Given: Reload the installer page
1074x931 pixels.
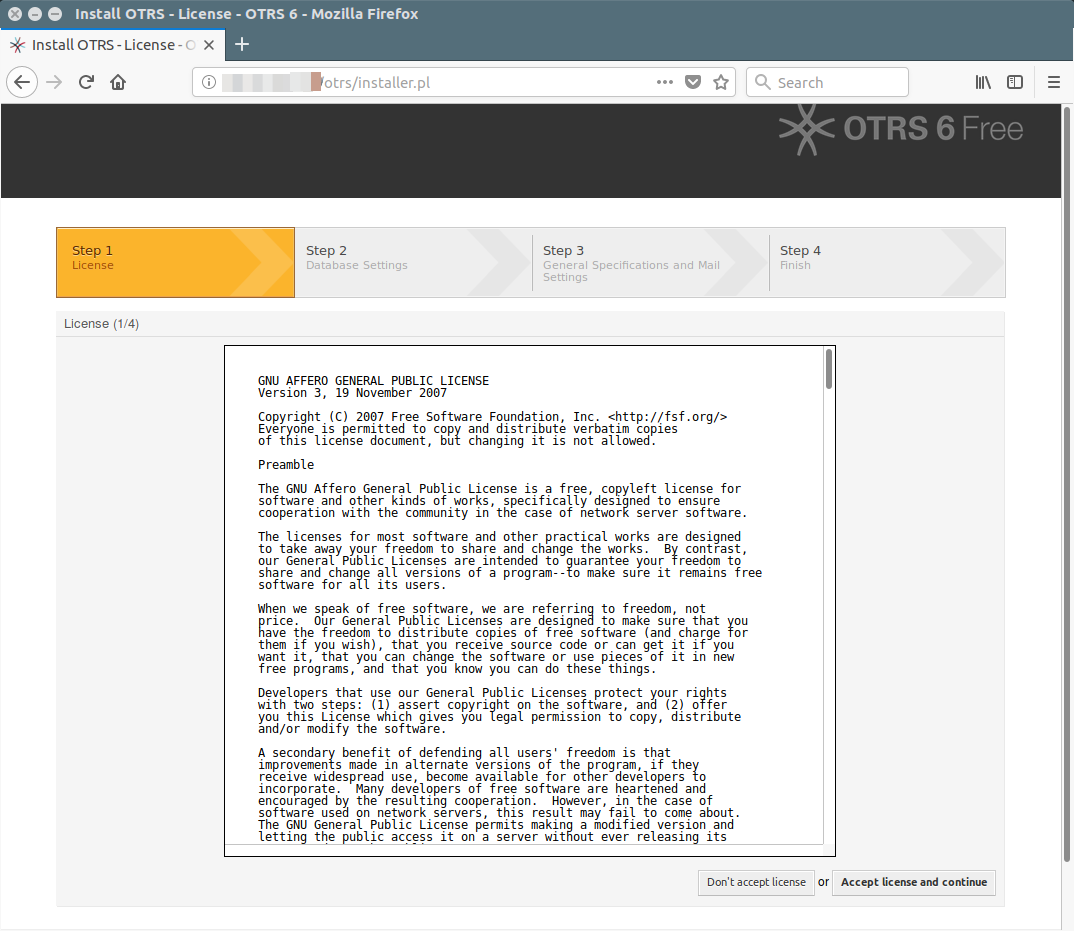Looking at the screenshot, I should 86,83.
